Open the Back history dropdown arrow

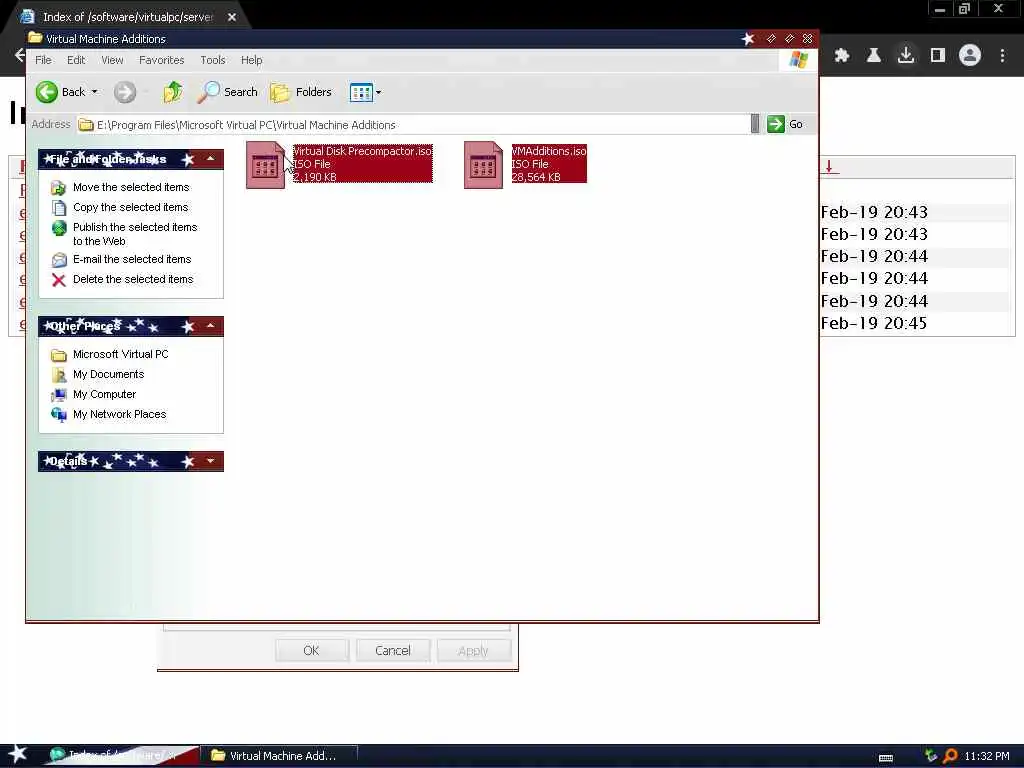pyautogui.click(x=95, y=92)
